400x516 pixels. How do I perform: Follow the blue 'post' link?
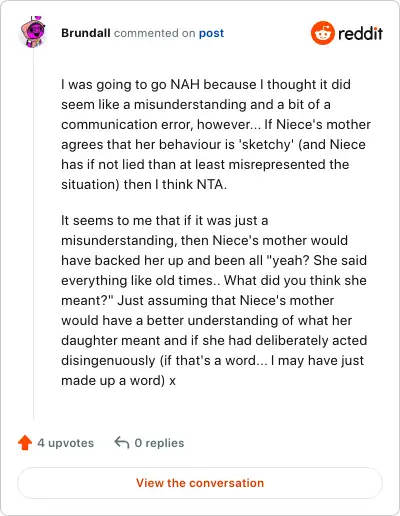click(211, 33)
